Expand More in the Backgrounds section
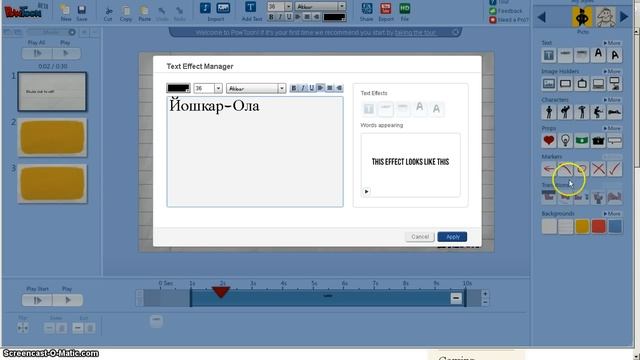The height and width of the screenshot is (360, 640). (x=612, y=213)
